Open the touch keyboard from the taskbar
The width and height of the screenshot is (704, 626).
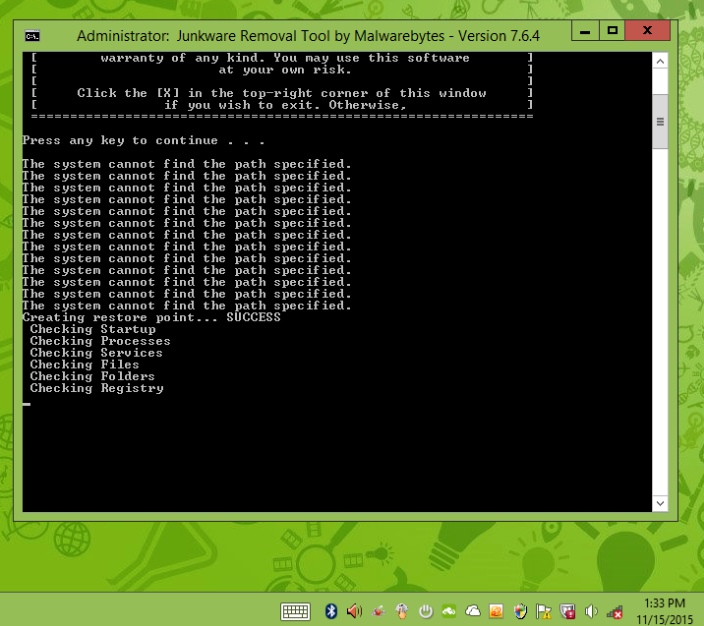[295, 611]
